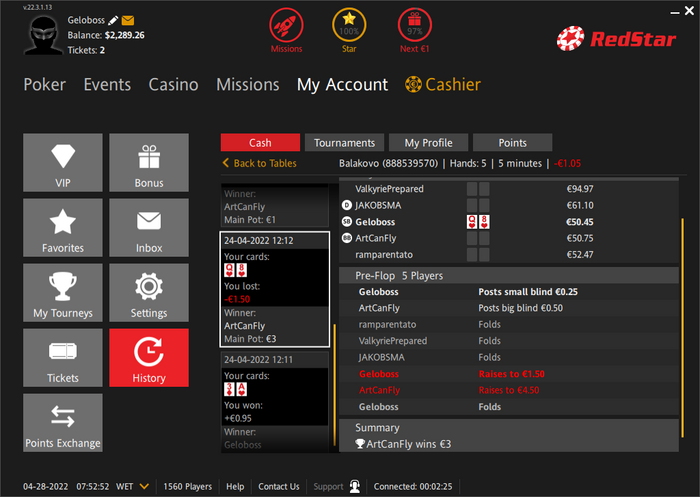This screenshot has width=700, height=497.
Task: Click the Missions rocket icon
Action: coord(286,25)
